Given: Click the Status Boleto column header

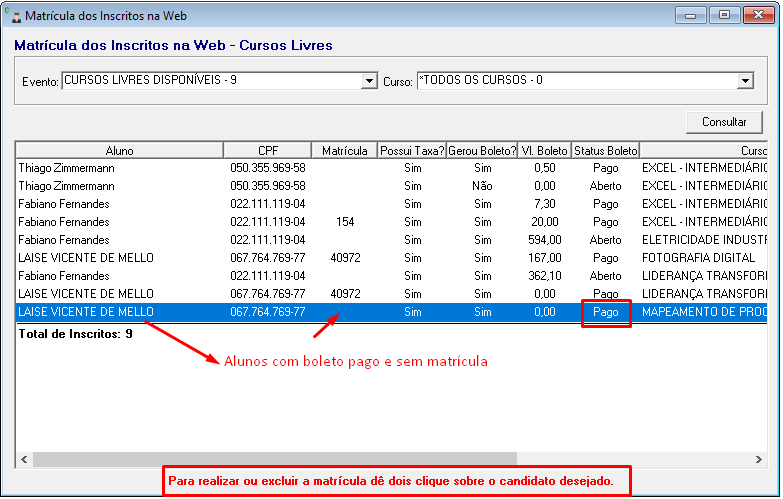Looking at the screenshot, I should [606, 151].
